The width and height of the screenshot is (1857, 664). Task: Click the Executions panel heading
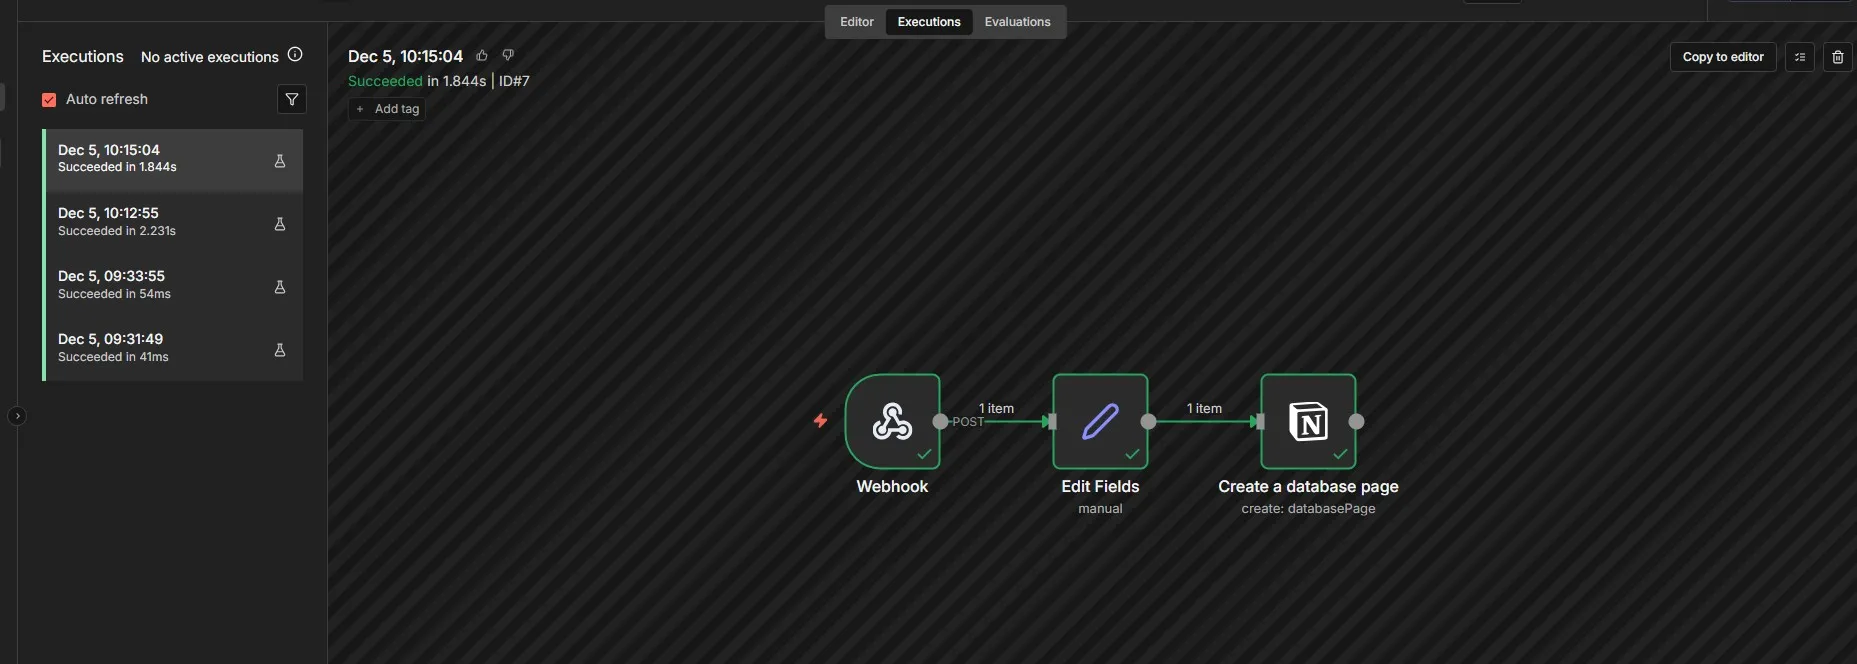[83, 57]
